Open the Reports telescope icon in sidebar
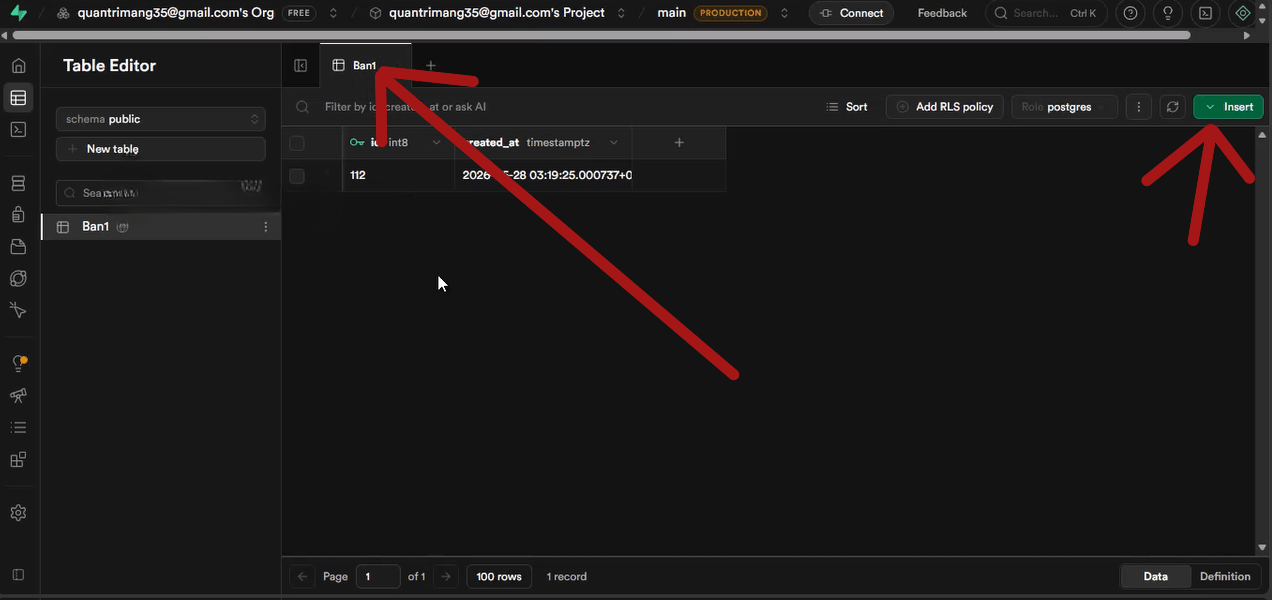Screen dimensions: 1272x600 click(x=18, y=396)
